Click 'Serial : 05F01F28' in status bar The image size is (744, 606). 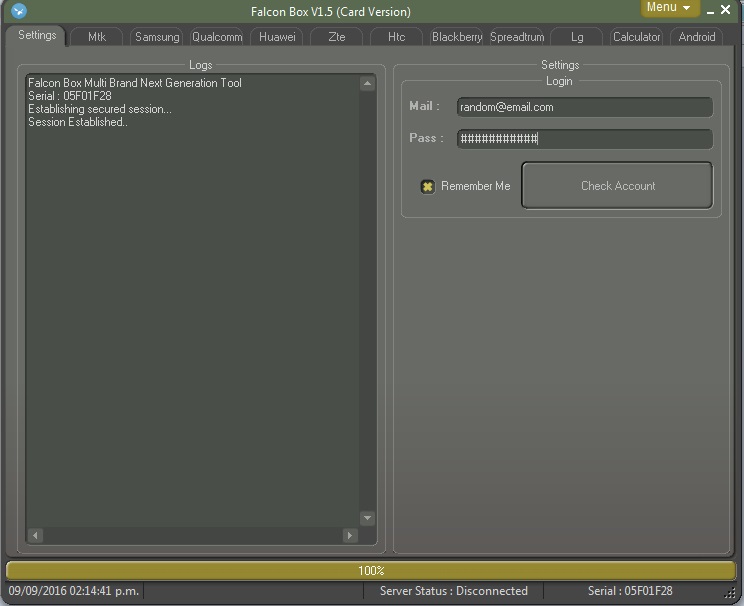[x=630, y=591]
